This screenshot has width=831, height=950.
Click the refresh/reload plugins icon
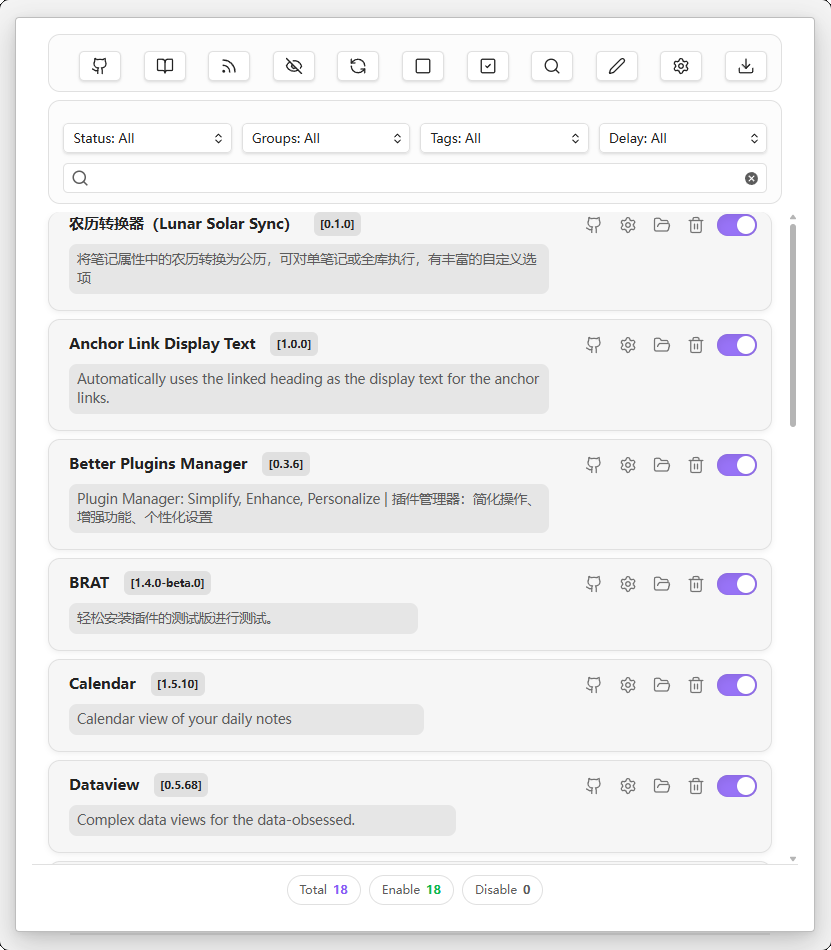tap(358, 66)
